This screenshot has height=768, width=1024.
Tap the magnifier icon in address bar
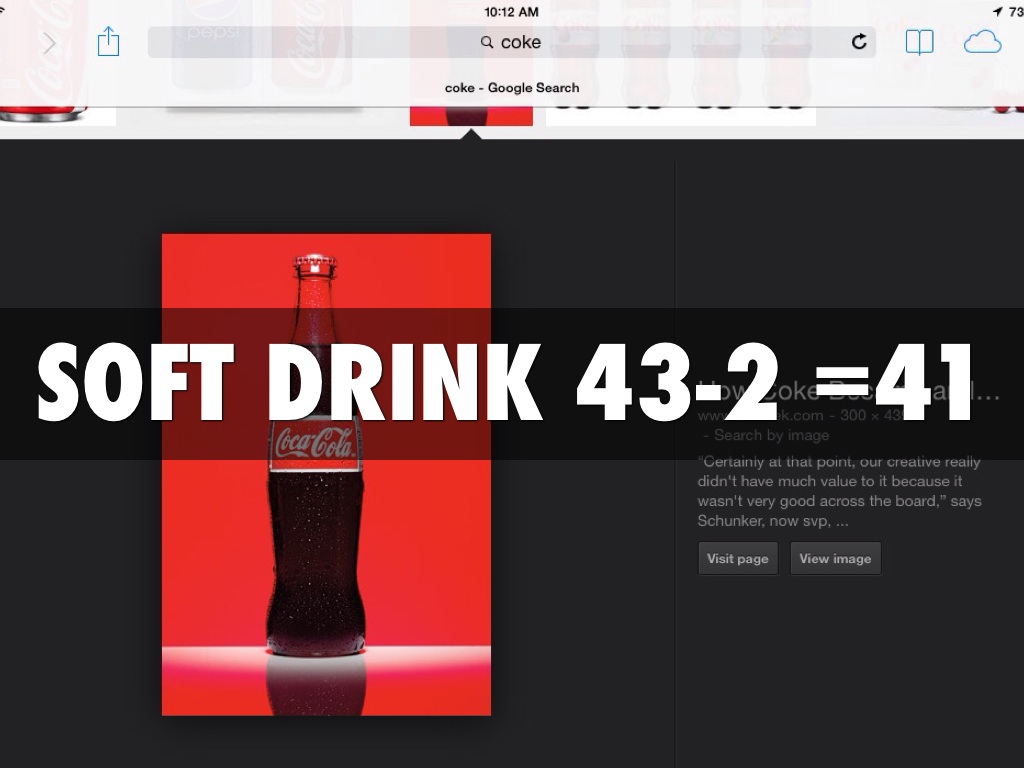pyautogui.click(x=487, y=42)
